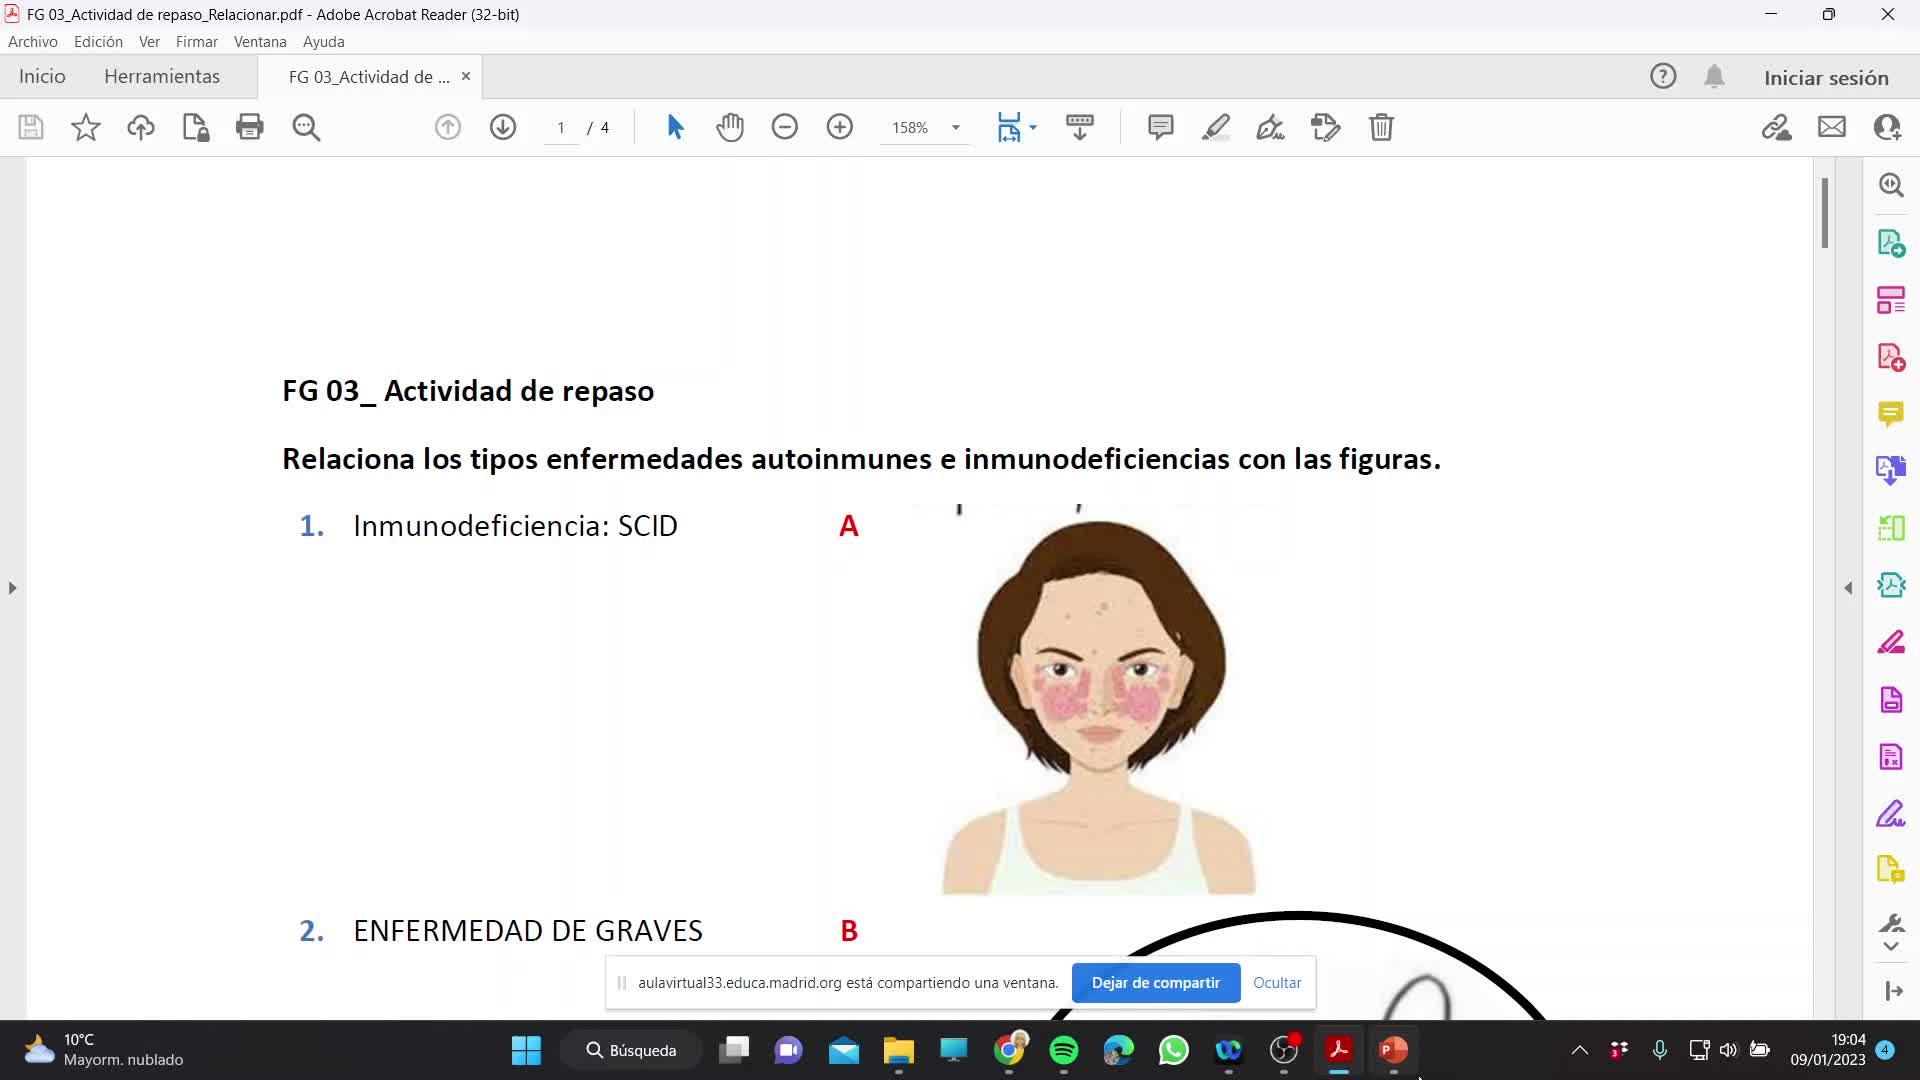The width and height of the screenshot is (1920, 1080).
Task: Click the Delete trash icon
Action: (x=1381, y=127)
